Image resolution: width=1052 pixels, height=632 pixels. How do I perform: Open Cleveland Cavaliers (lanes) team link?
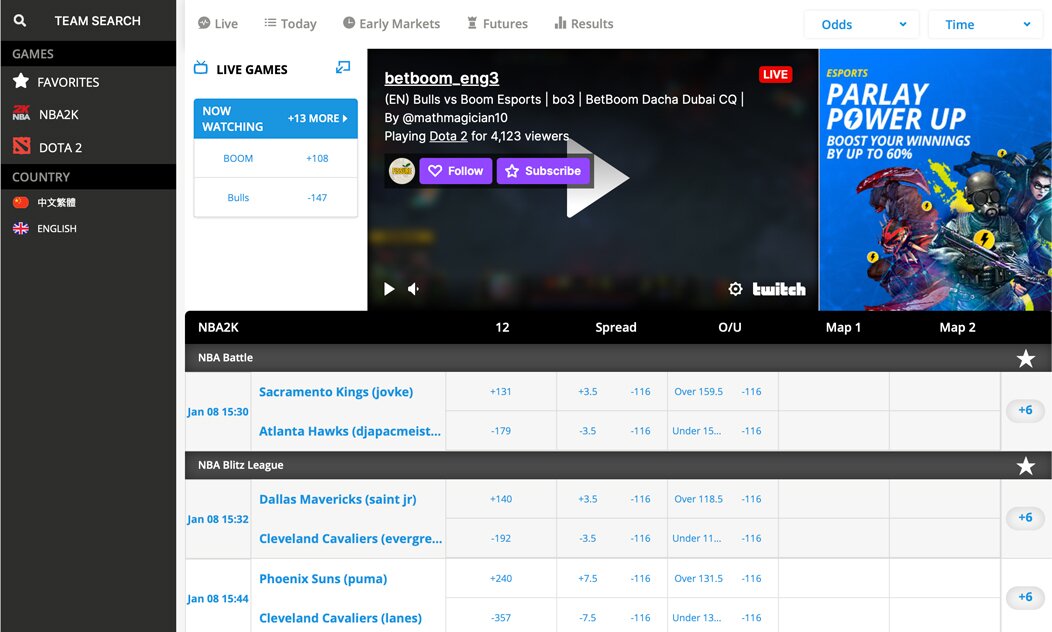(x=340, y=618)
